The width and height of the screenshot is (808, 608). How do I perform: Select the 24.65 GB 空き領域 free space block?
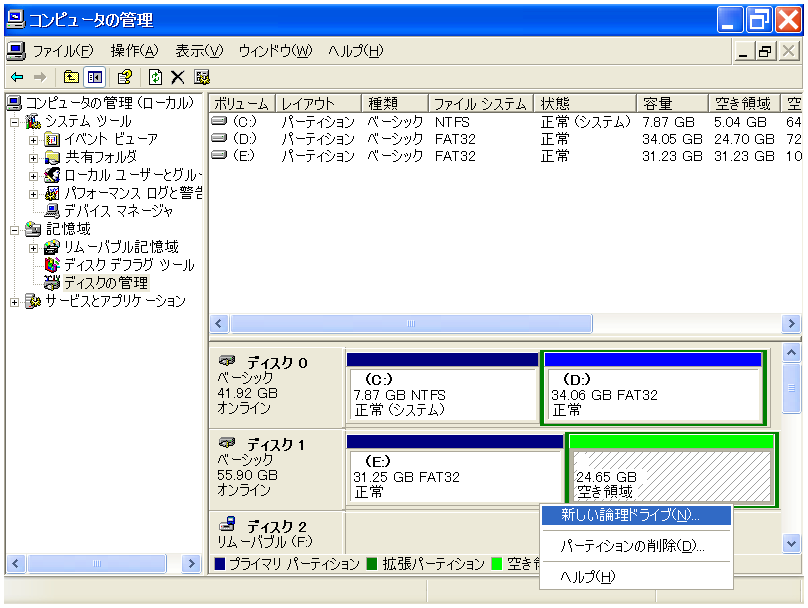pyautogui.click(x=672, y=469)
